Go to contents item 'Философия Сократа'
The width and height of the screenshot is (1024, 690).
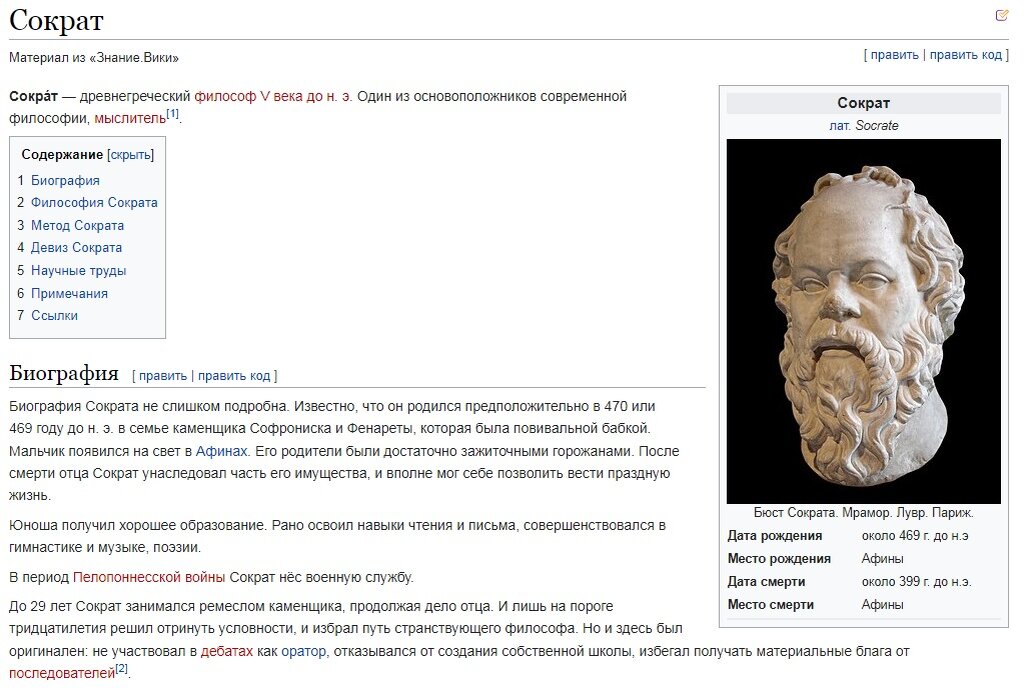pos(94,202)
